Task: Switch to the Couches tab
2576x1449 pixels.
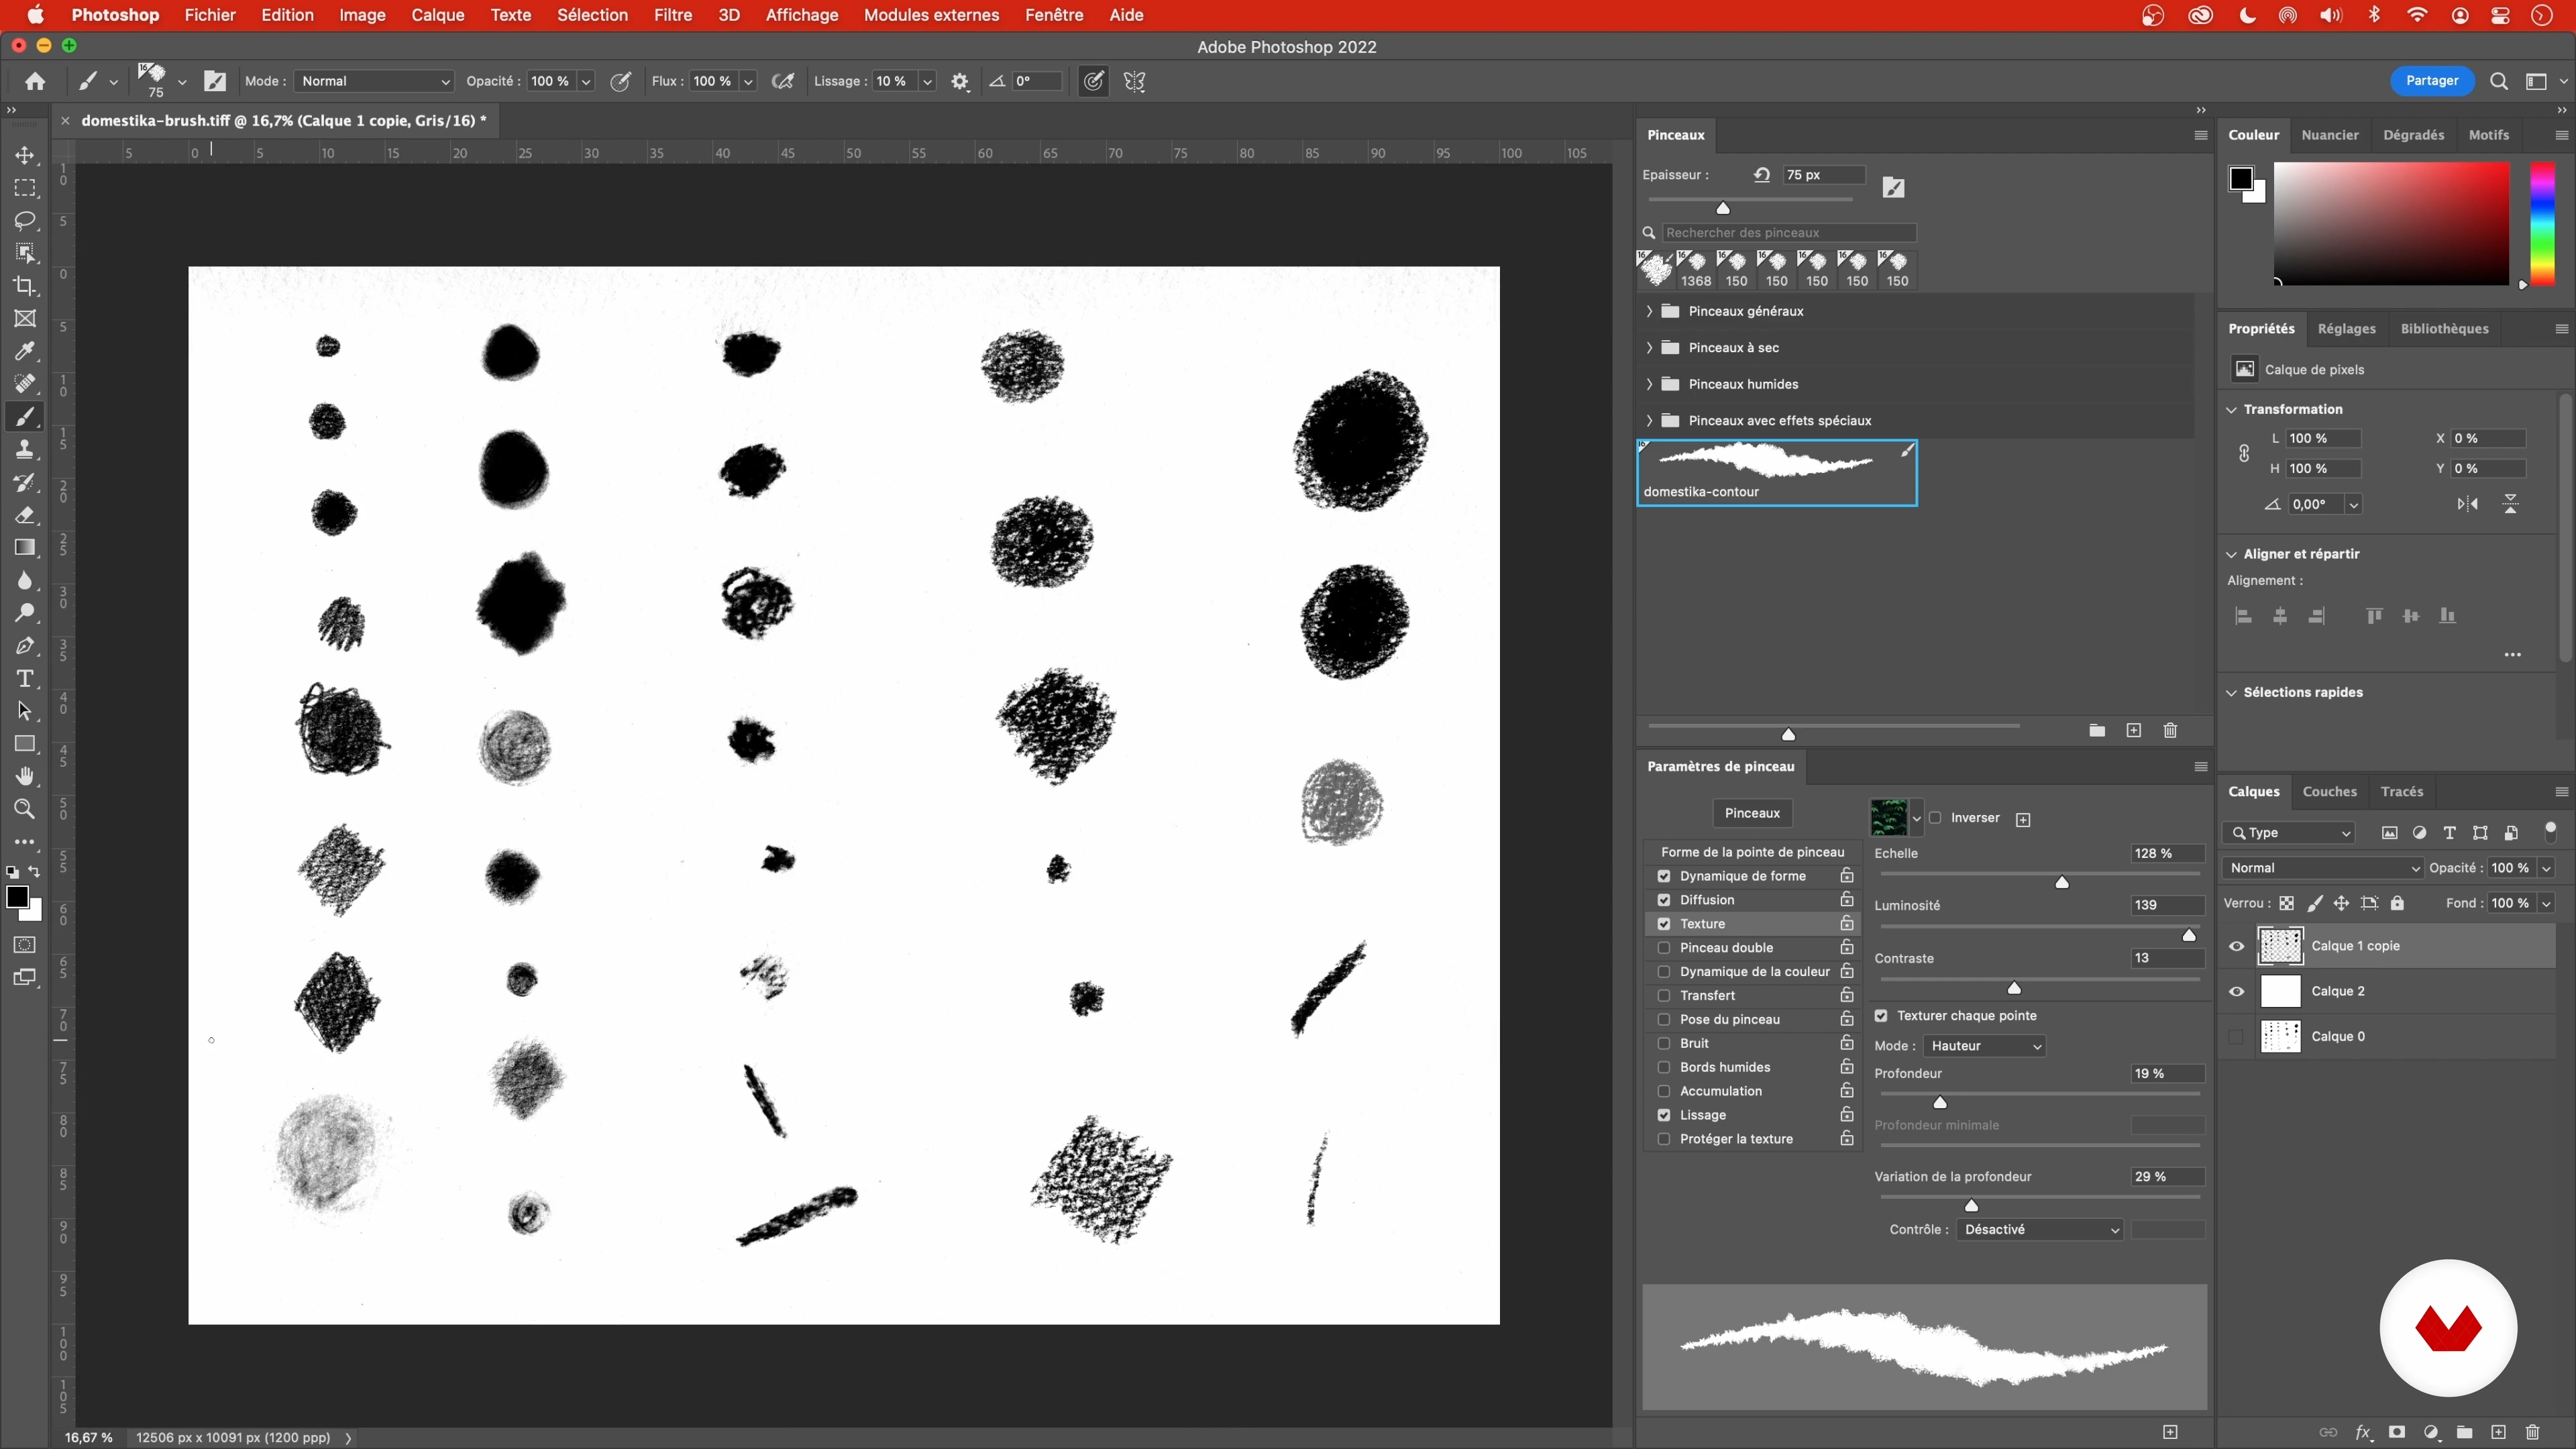Action: click(x=2329, y=791)
